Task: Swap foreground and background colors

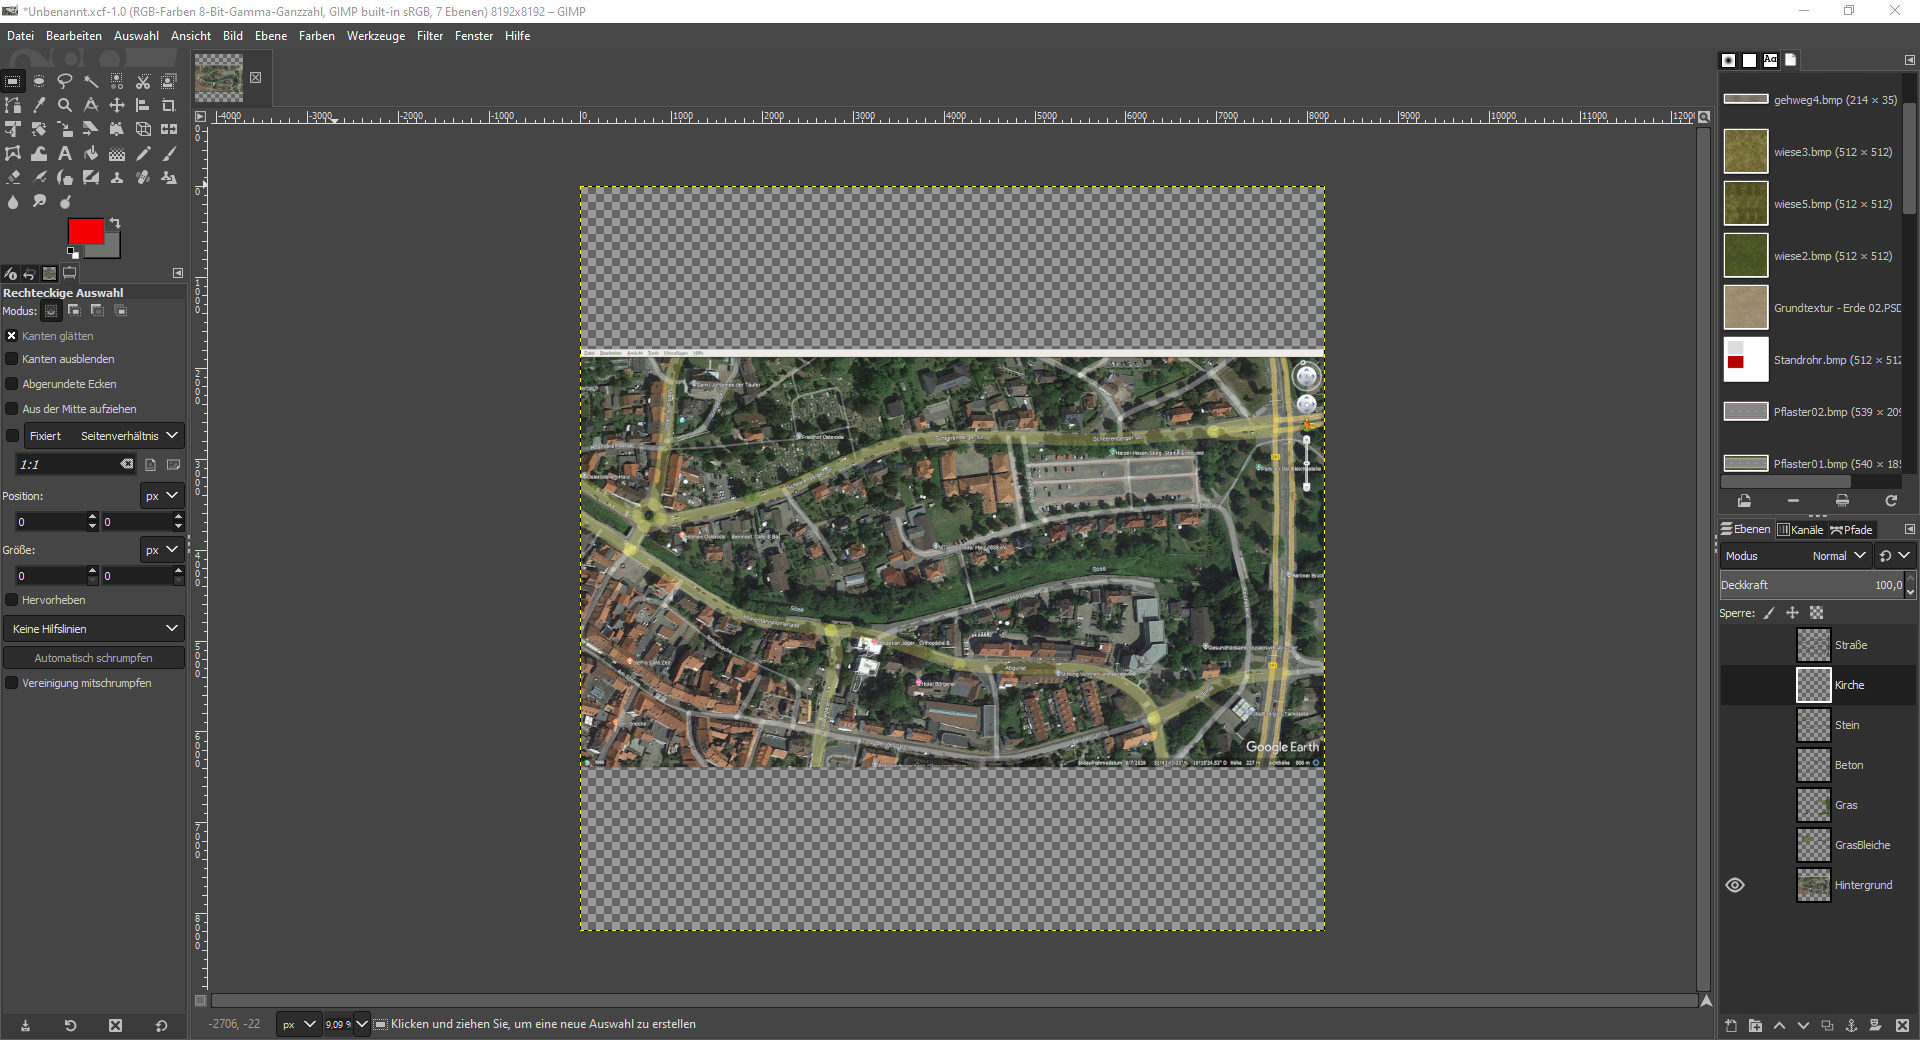Action: pos(115,223)
